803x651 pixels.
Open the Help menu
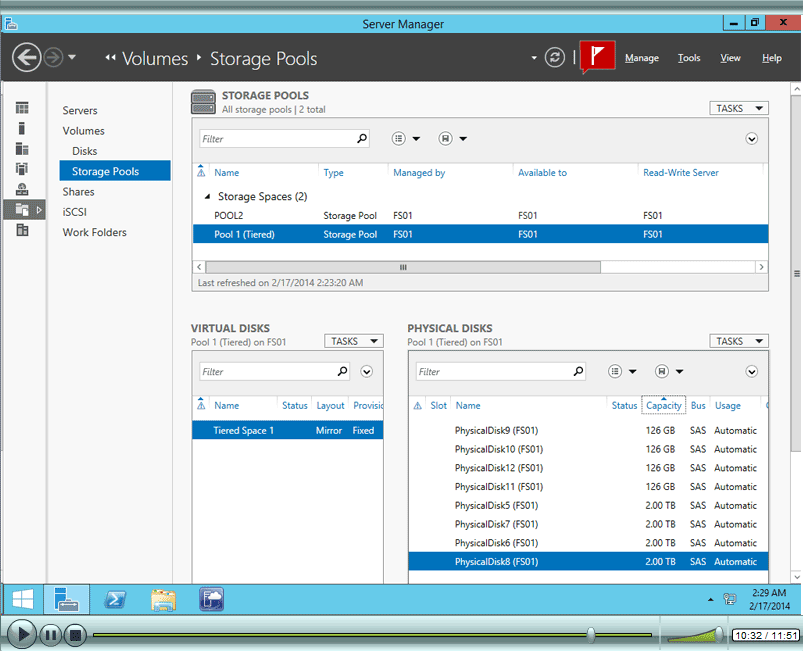click(771, 58)
